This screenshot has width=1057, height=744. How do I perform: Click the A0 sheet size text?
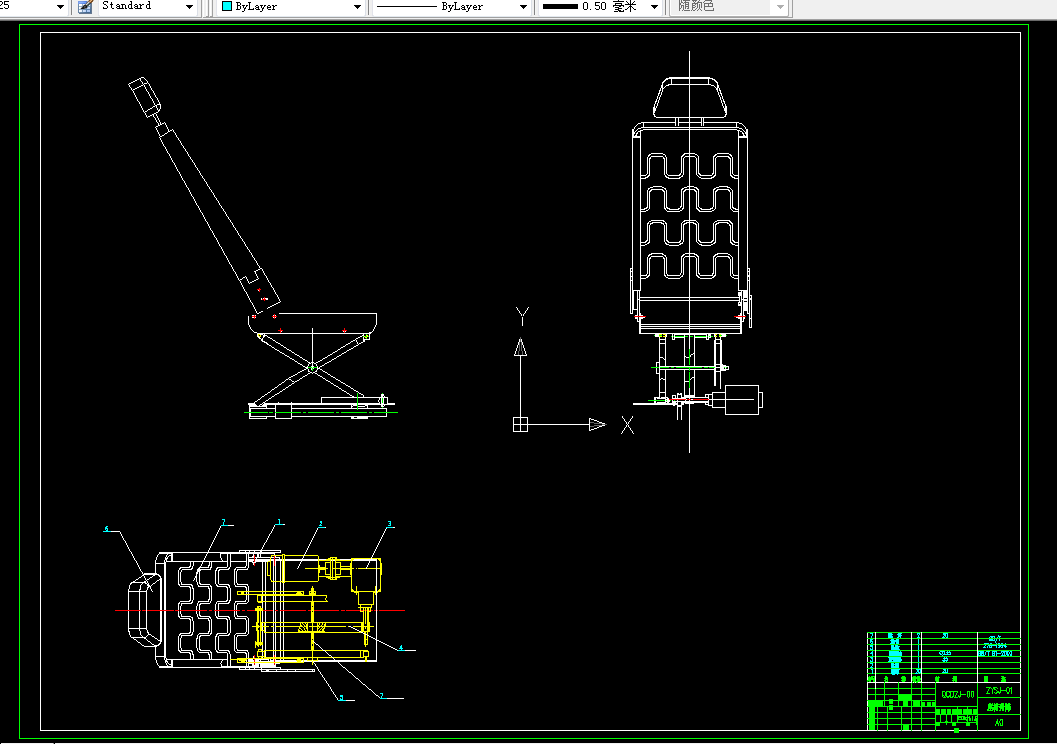click(x=999, y=722)
